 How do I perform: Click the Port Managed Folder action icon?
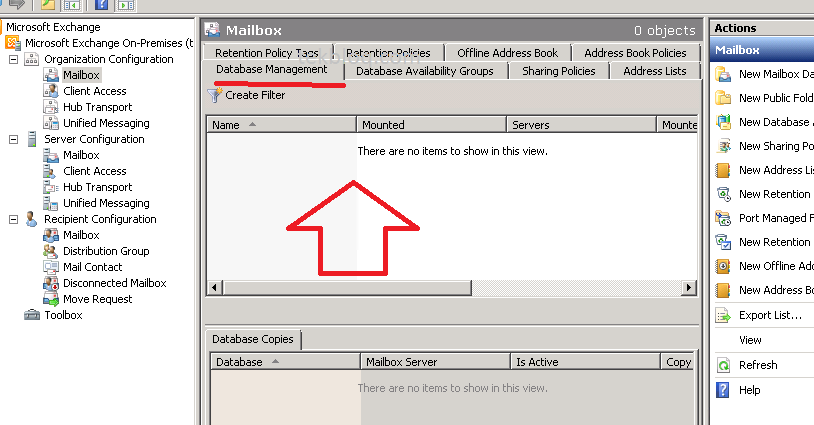[x=723, y=218]
